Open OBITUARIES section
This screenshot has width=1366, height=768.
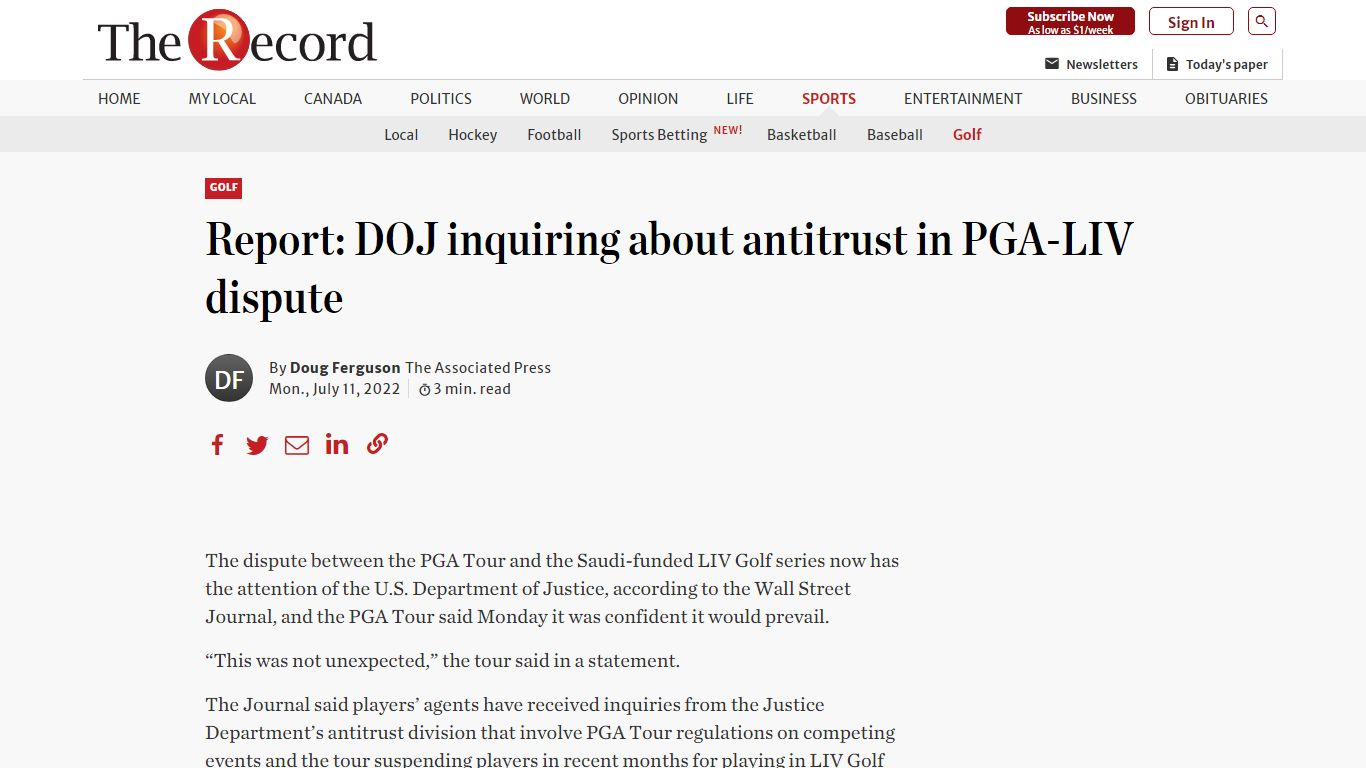pyautogui.click(x=1226, y=98)
